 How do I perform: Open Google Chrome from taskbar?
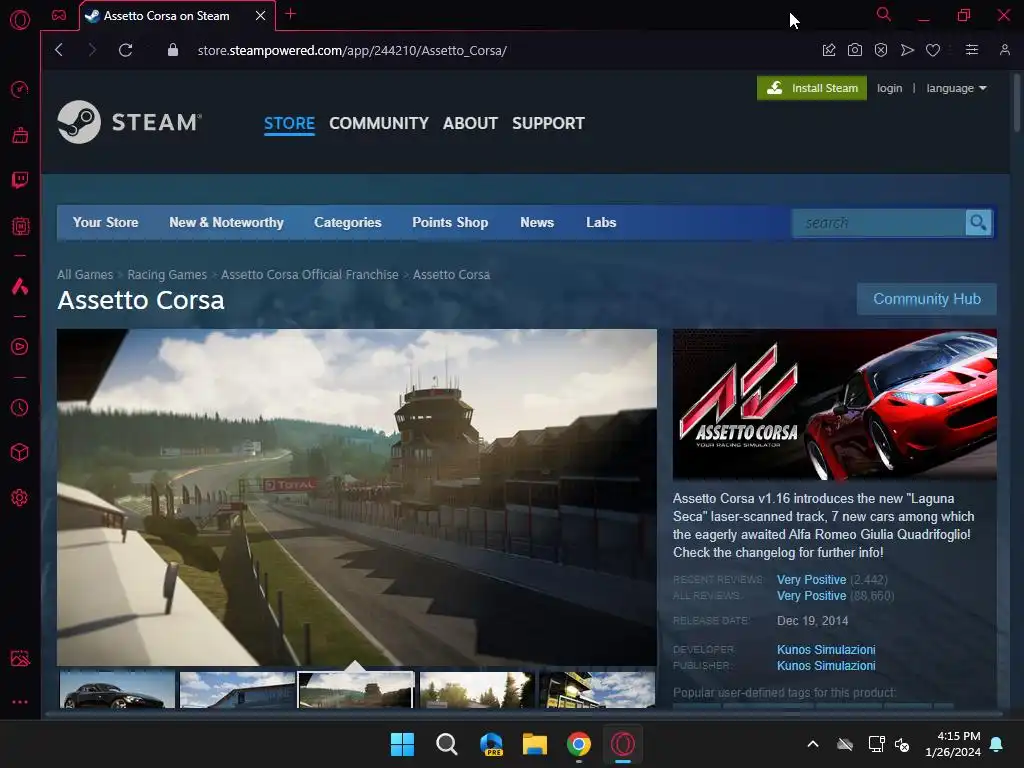point(579,744)
